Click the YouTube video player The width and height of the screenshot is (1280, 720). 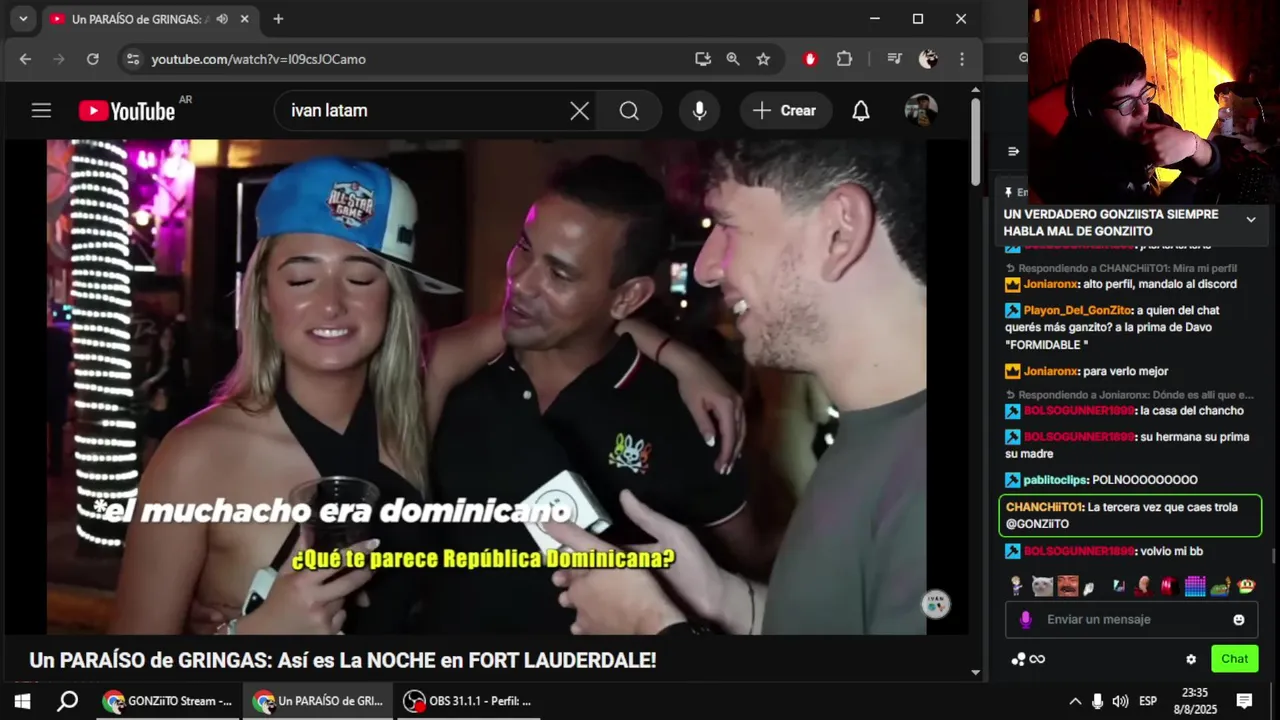[487, 387]
